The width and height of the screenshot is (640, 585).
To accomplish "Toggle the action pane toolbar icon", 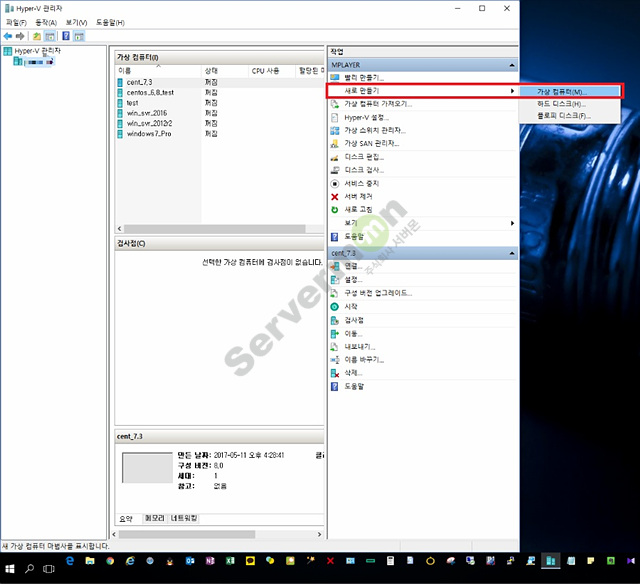I will [79, 36].
